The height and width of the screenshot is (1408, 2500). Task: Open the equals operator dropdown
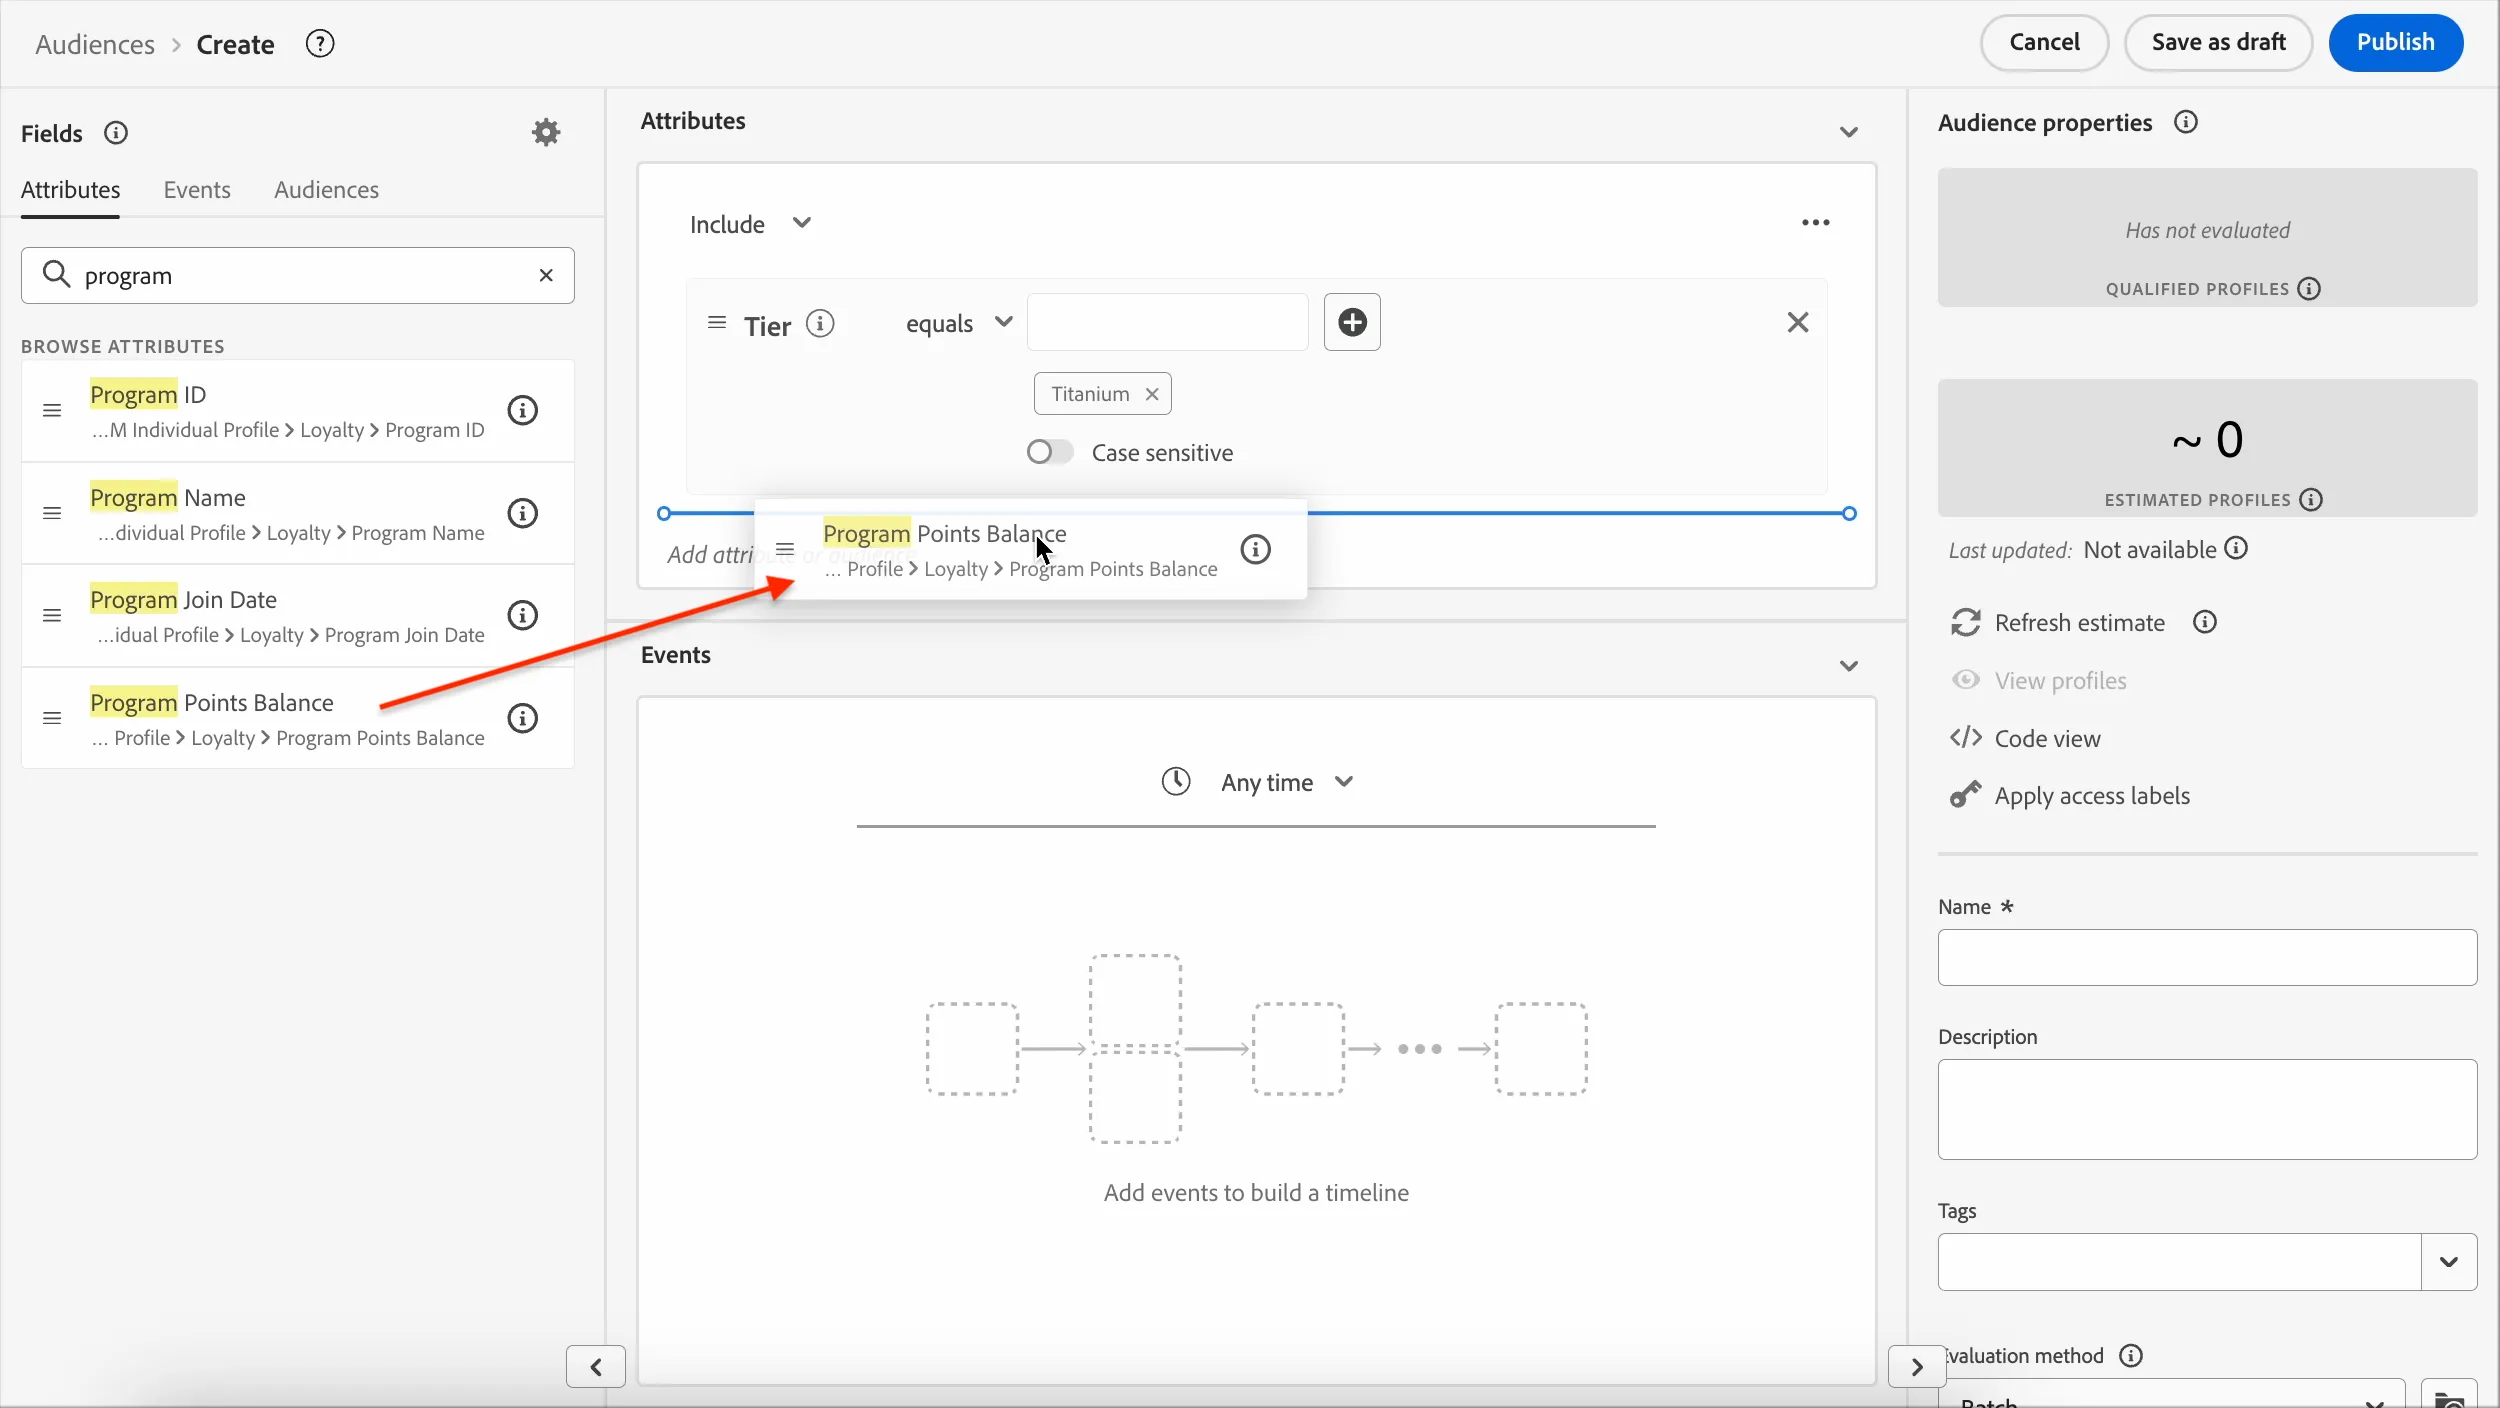[959, 323]
